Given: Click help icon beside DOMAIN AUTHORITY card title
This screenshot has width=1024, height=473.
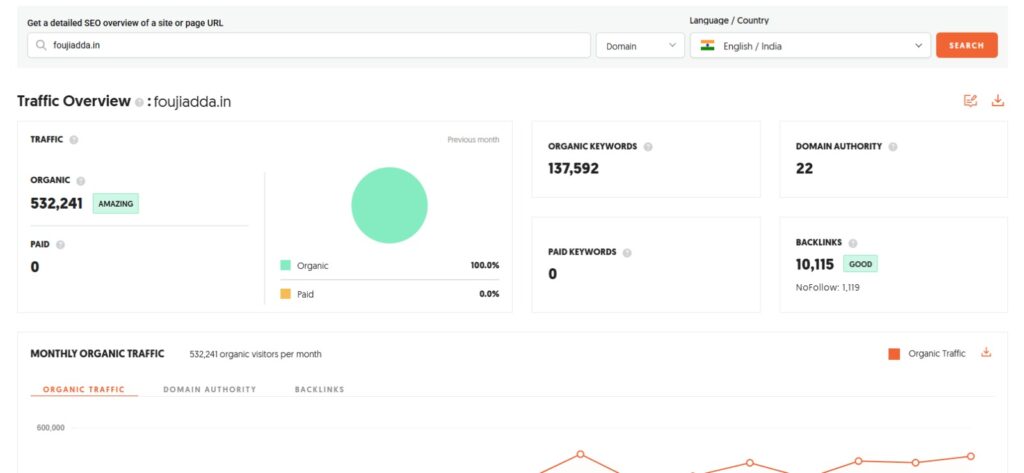Looking at the screenshot, I should pos(893,147).
